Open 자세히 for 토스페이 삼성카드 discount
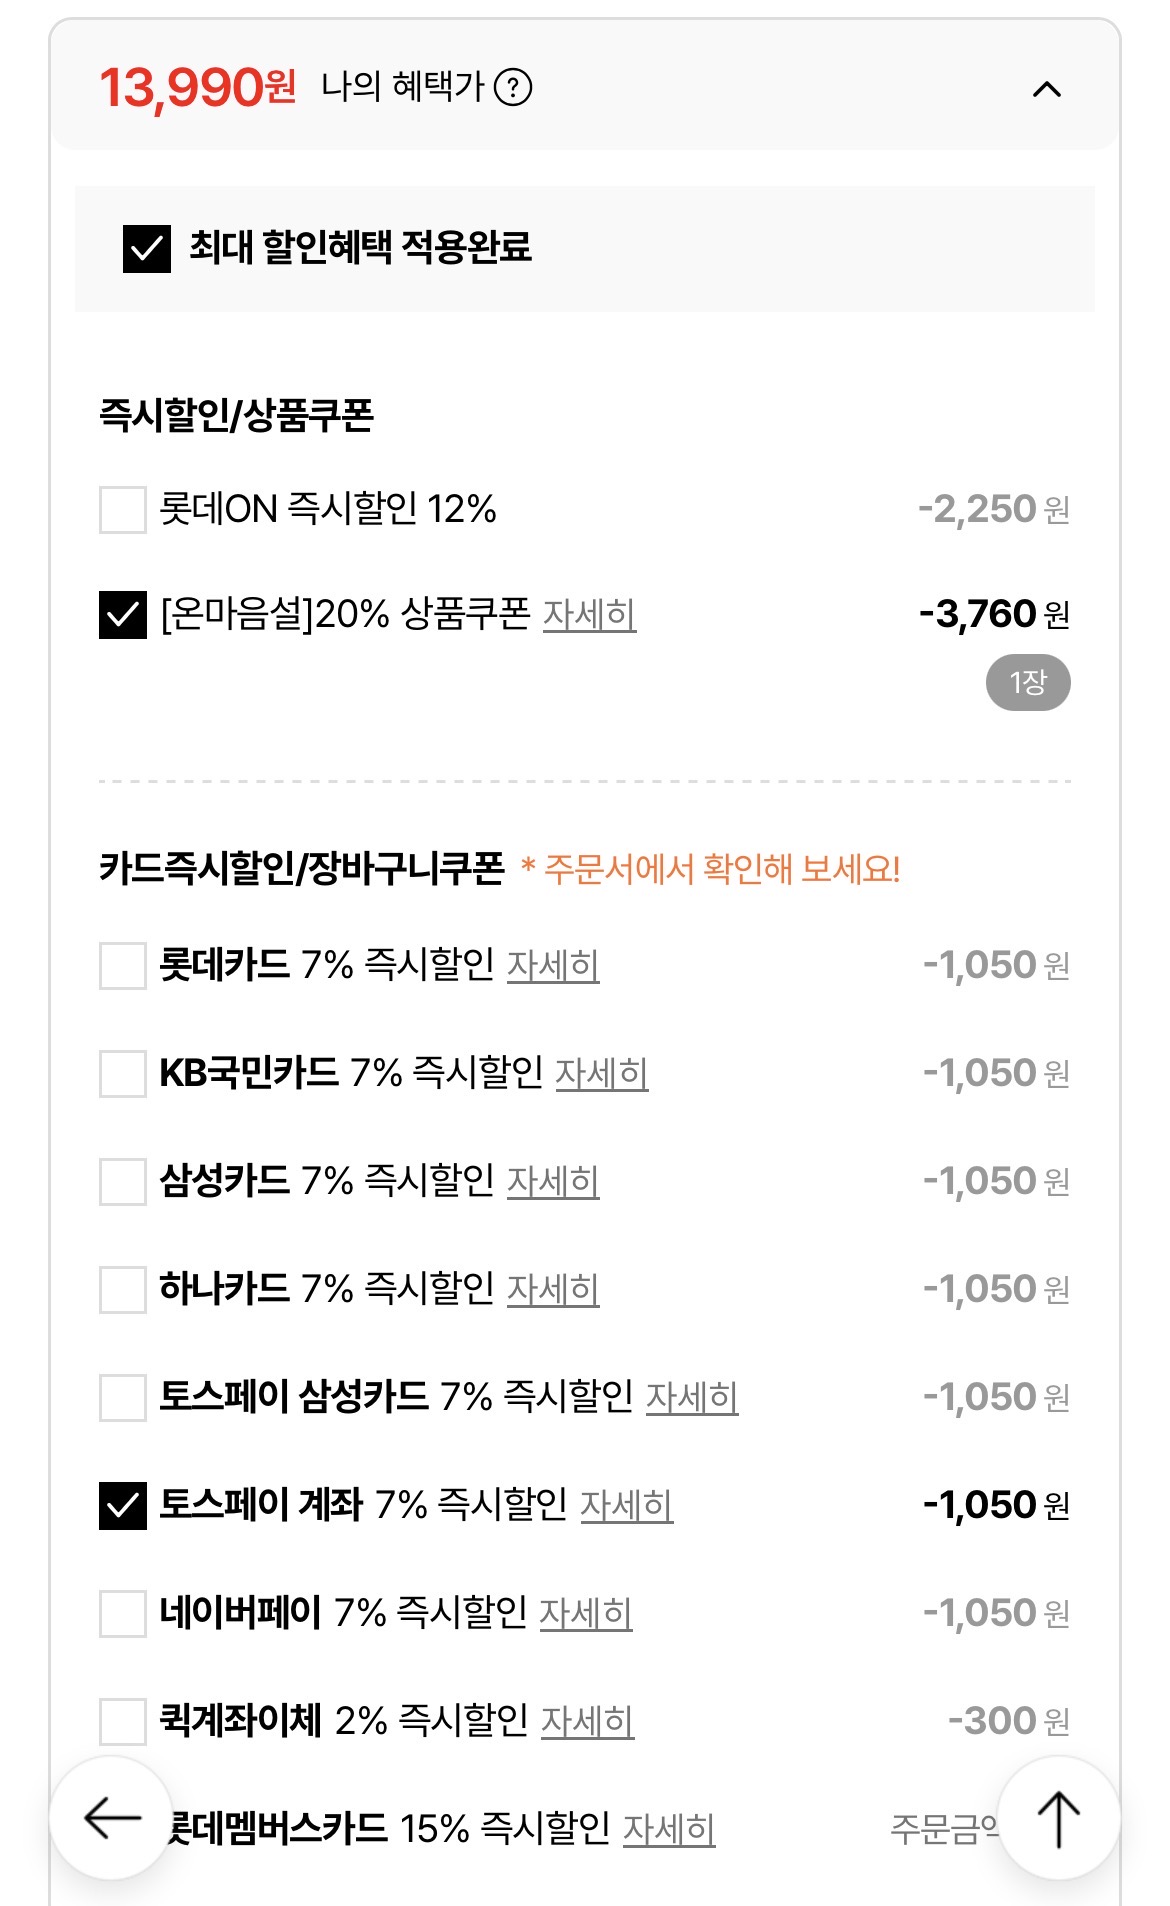The width and height of the screenshot is (1170, 1906). (692, 1397)
